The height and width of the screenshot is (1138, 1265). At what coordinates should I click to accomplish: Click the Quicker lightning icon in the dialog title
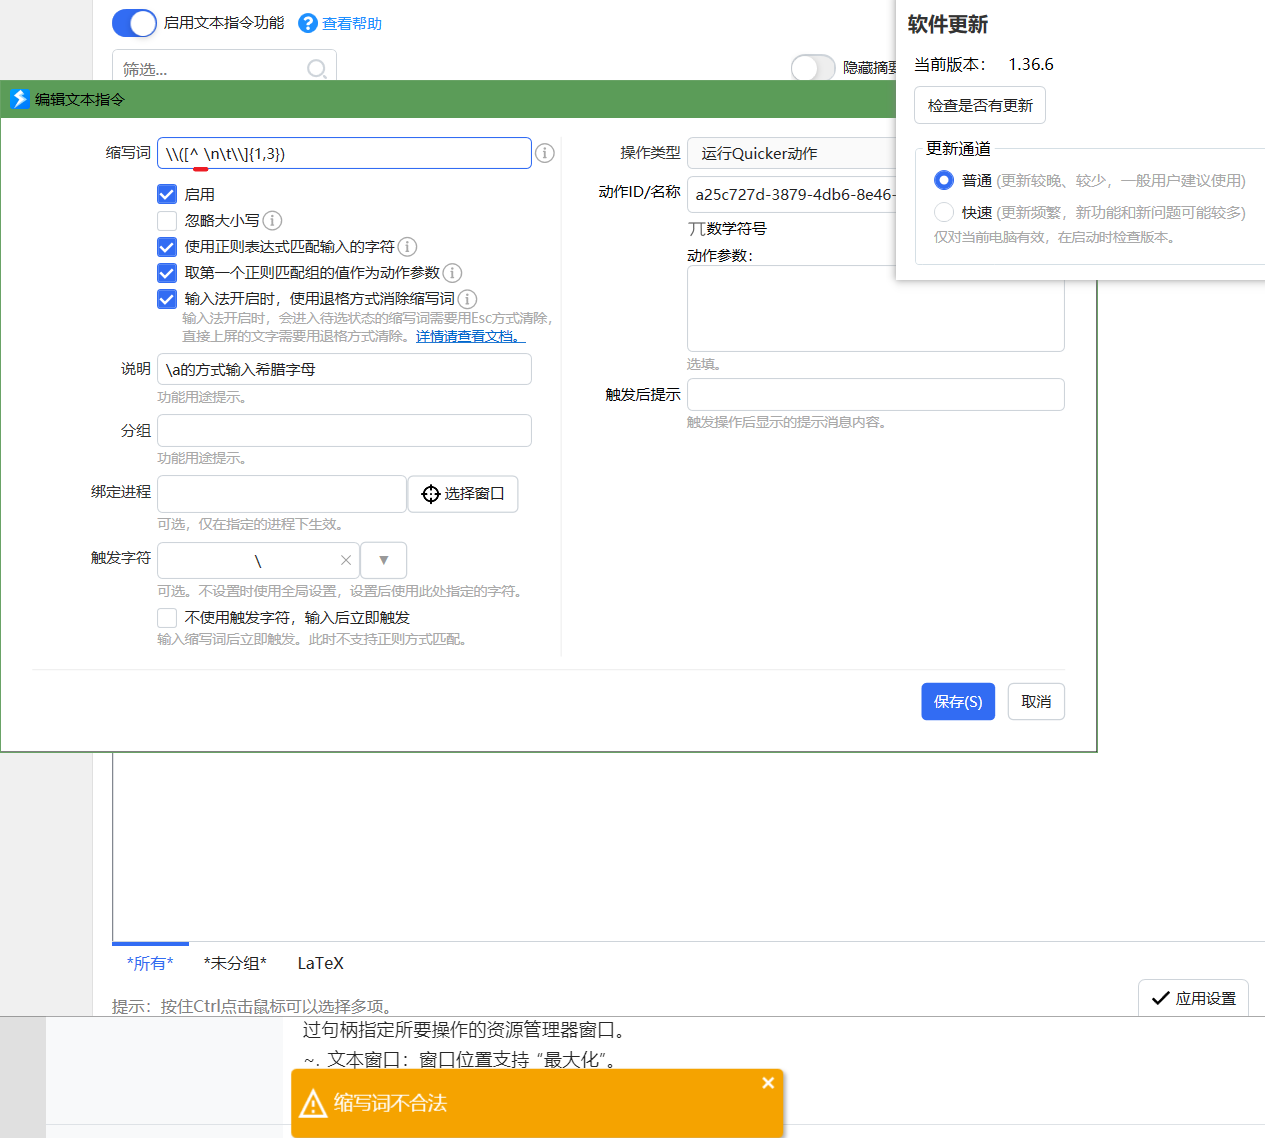click(19, 99)
